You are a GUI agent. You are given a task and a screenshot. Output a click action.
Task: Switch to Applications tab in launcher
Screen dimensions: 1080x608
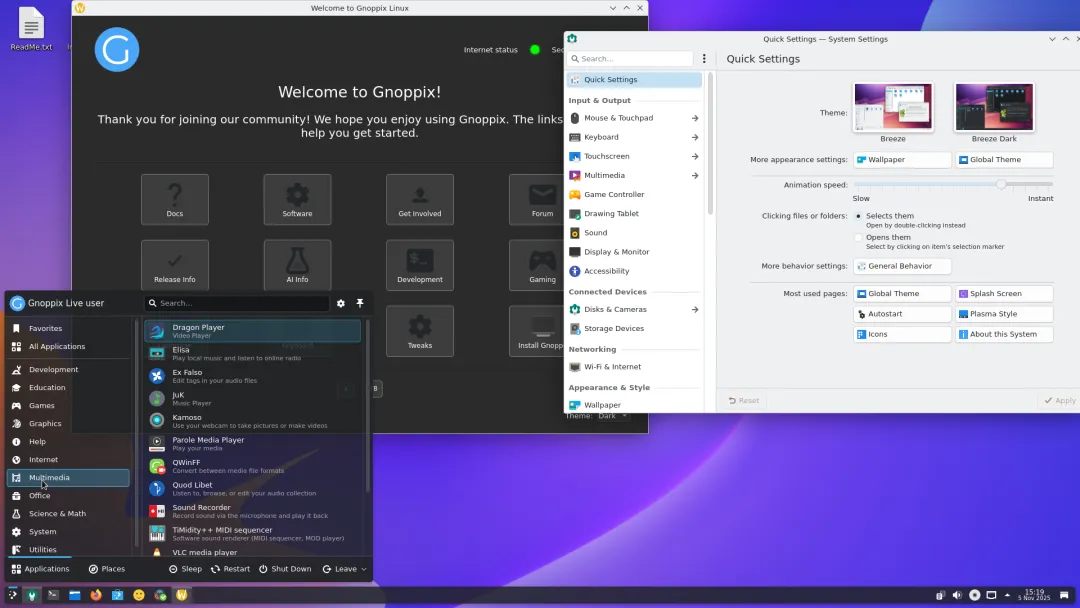(40, 569)
